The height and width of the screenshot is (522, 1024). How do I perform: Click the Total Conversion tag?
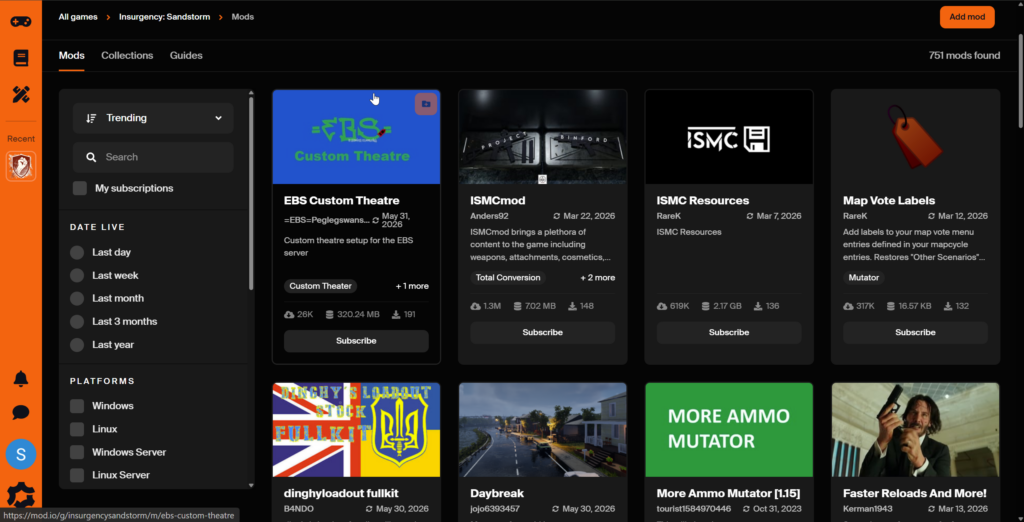point(508,278)
